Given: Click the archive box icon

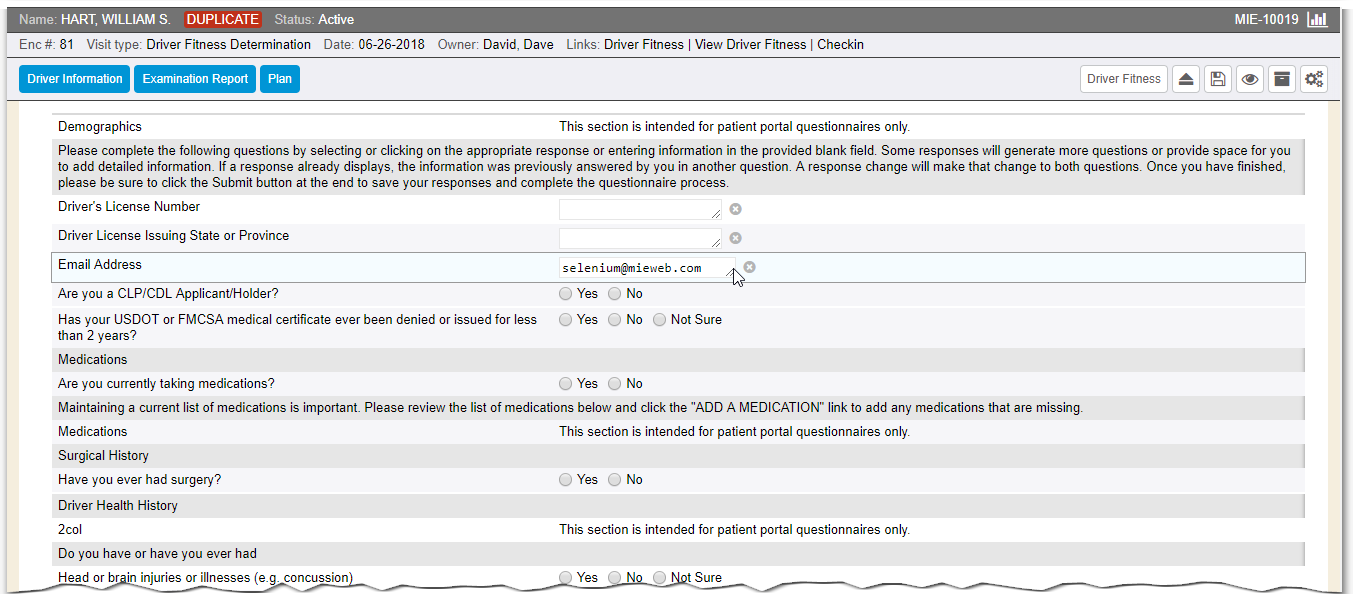Looking at the screenshot, I should tap(1281, 79).
